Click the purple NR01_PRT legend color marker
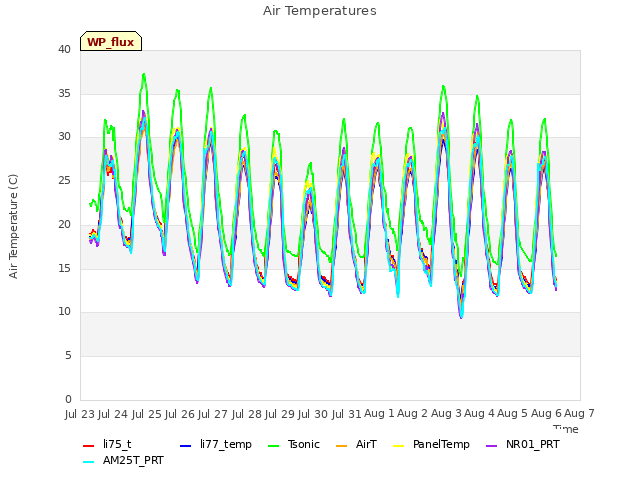 (x=492, y=446)
